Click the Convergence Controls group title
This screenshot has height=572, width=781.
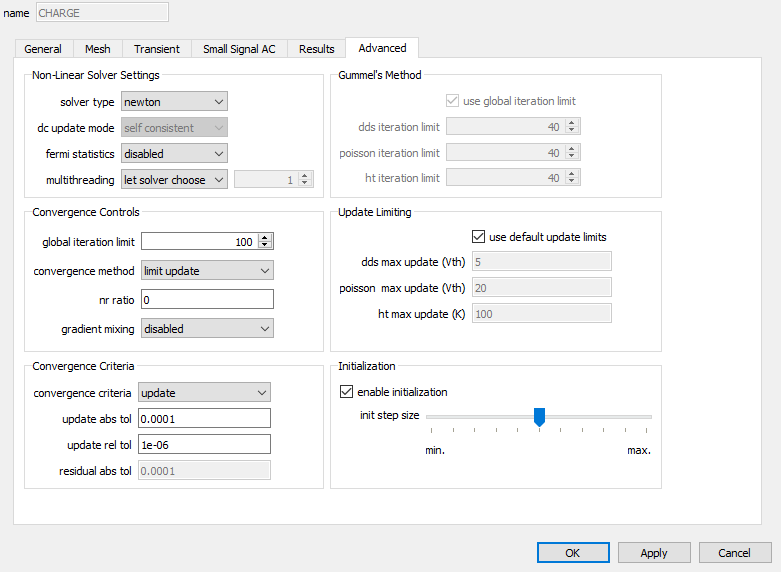(x=86, y=212)
